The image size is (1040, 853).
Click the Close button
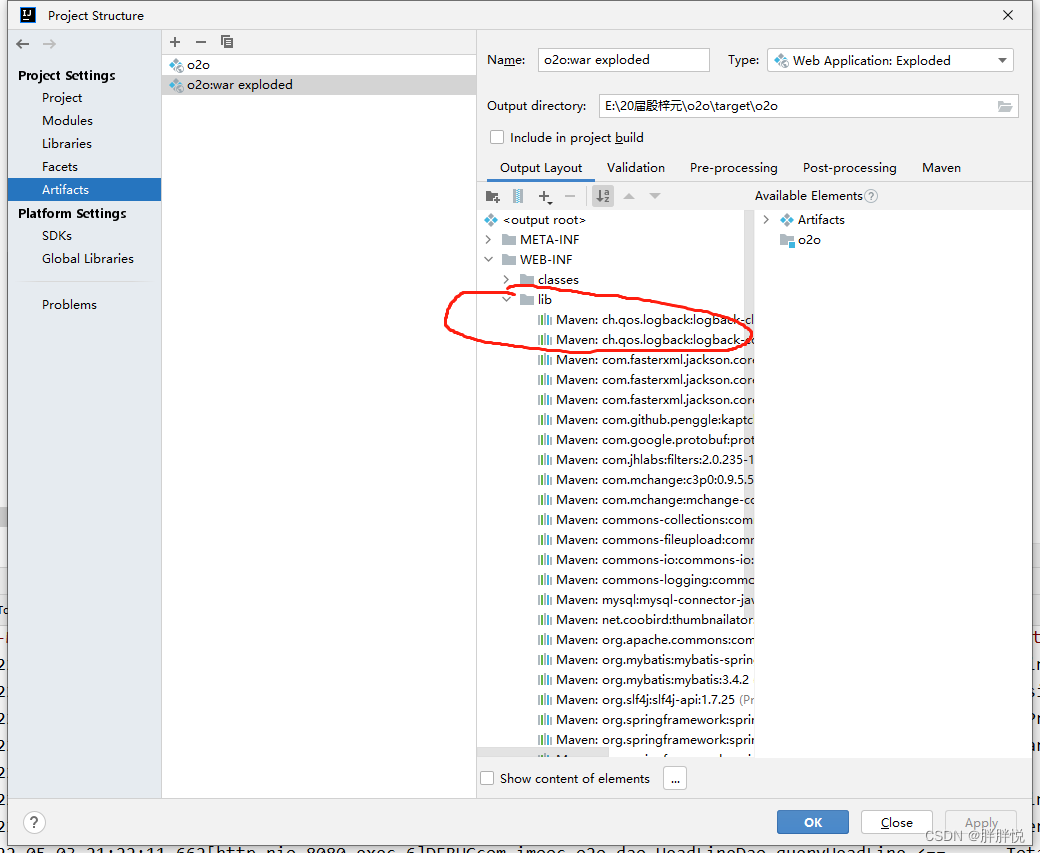tap(896, 822)
